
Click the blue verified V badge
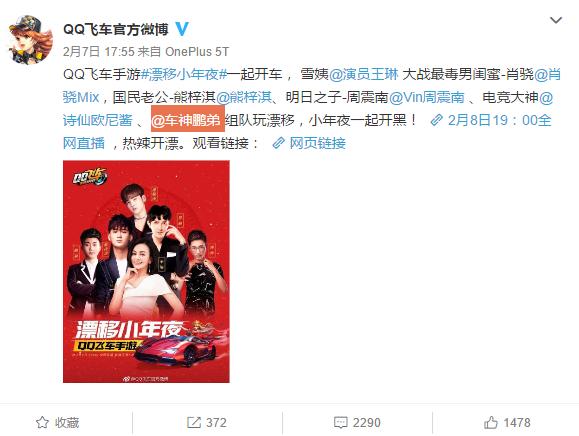coord(182,29)
